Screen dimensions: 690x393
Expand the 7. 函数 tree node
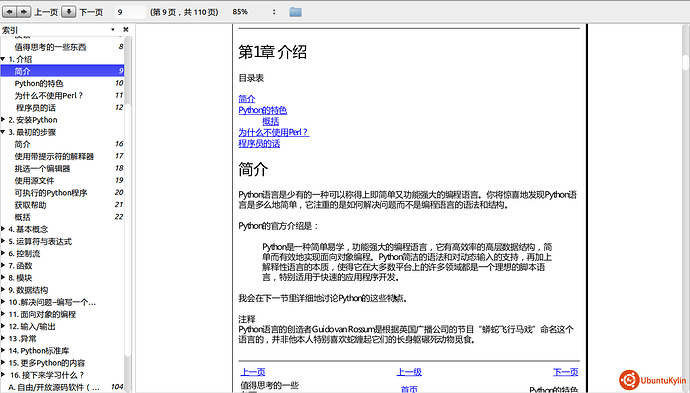3,265
